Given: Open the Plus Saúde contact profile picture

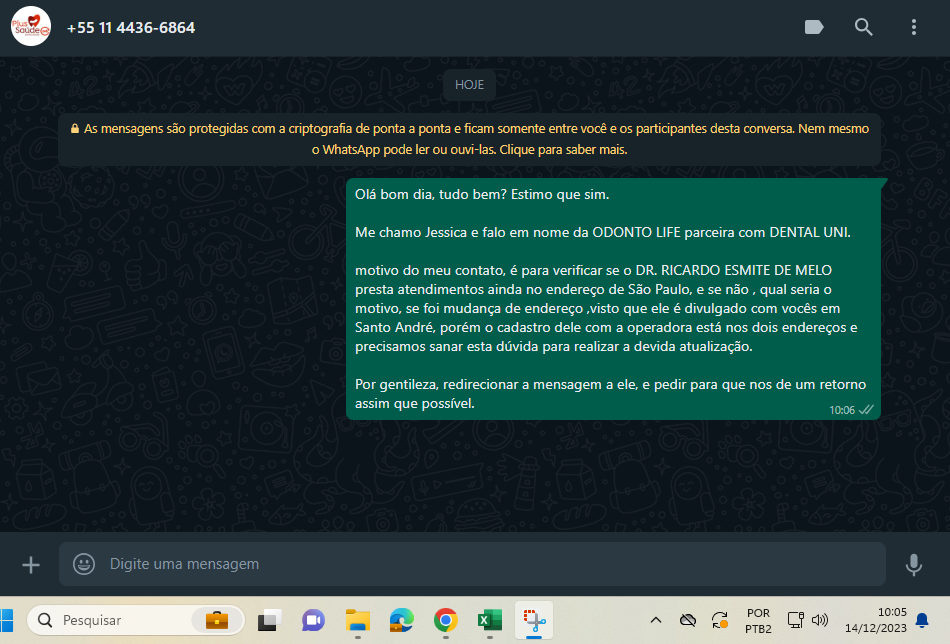Looking at the screenshot, I should pos(30,27).
